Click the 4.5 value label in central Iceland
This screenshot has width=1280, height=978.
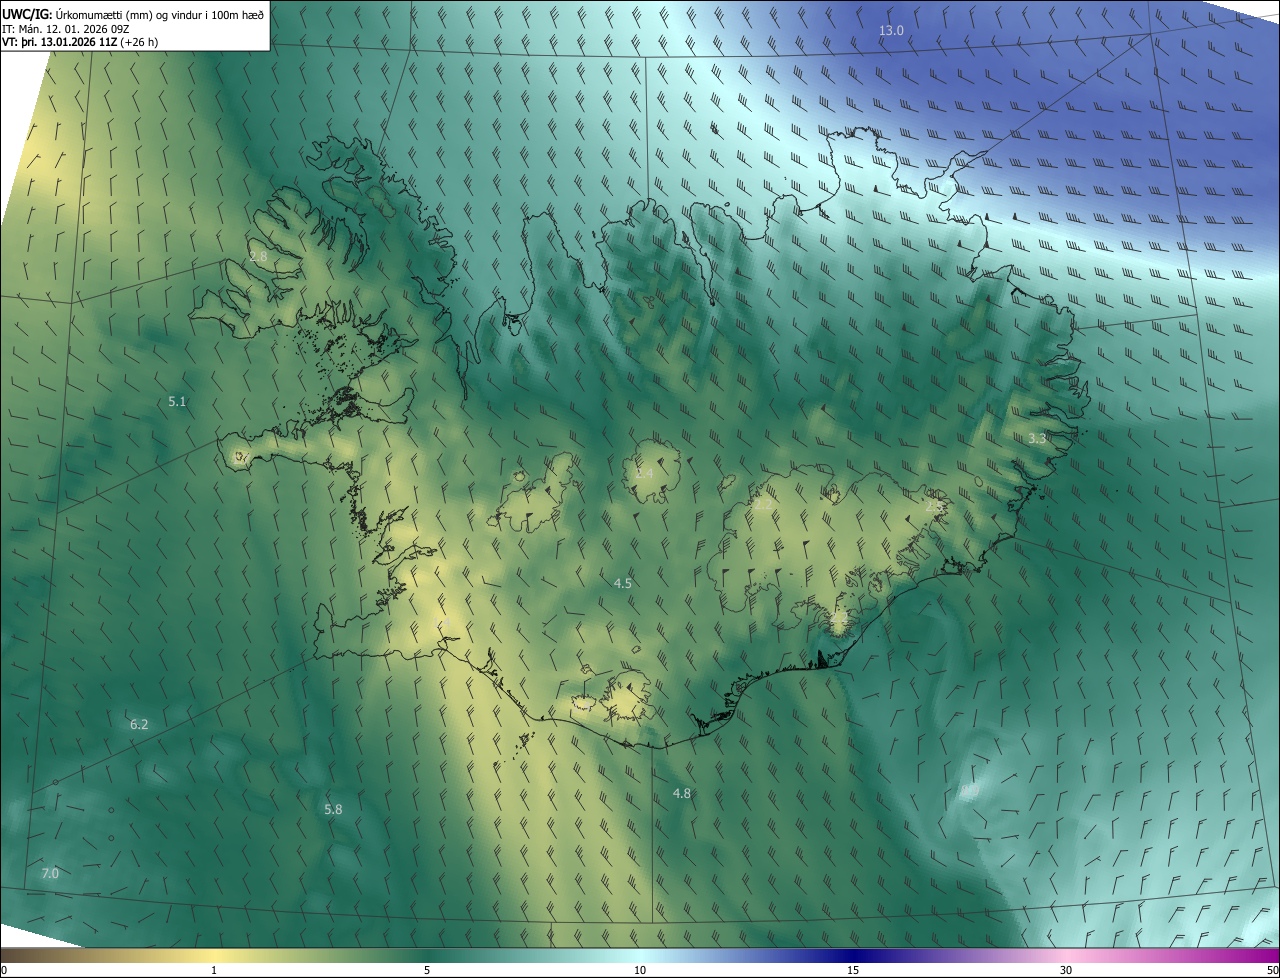[622, 583]
